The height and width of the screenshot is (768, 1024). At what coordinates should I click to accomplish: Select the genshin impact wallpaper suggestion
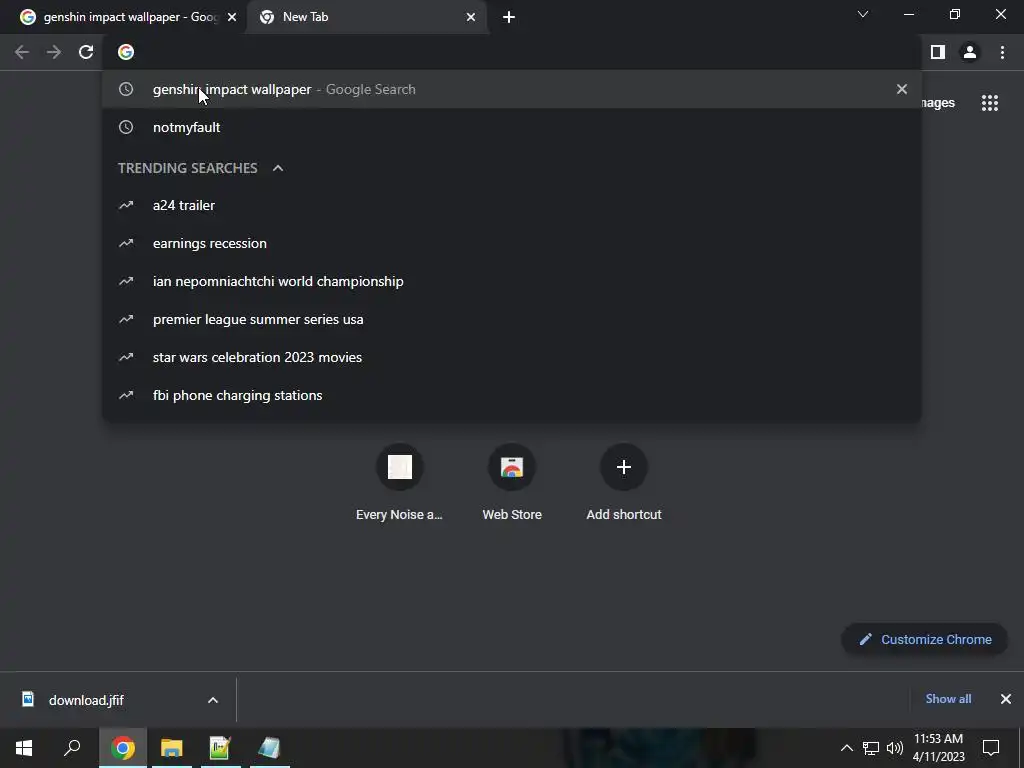pos(512,89)
